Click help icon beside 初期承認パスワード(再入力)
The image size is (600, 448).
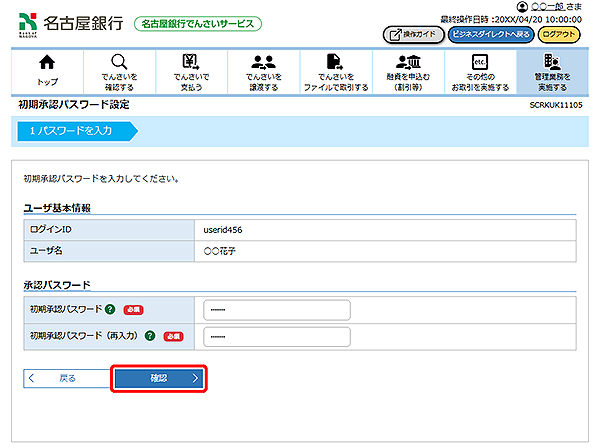[150, 336]
